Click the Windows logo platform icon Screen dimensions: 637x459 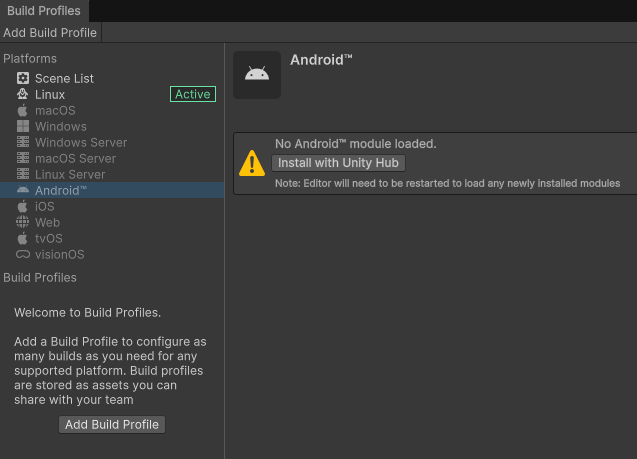point(23,126)
